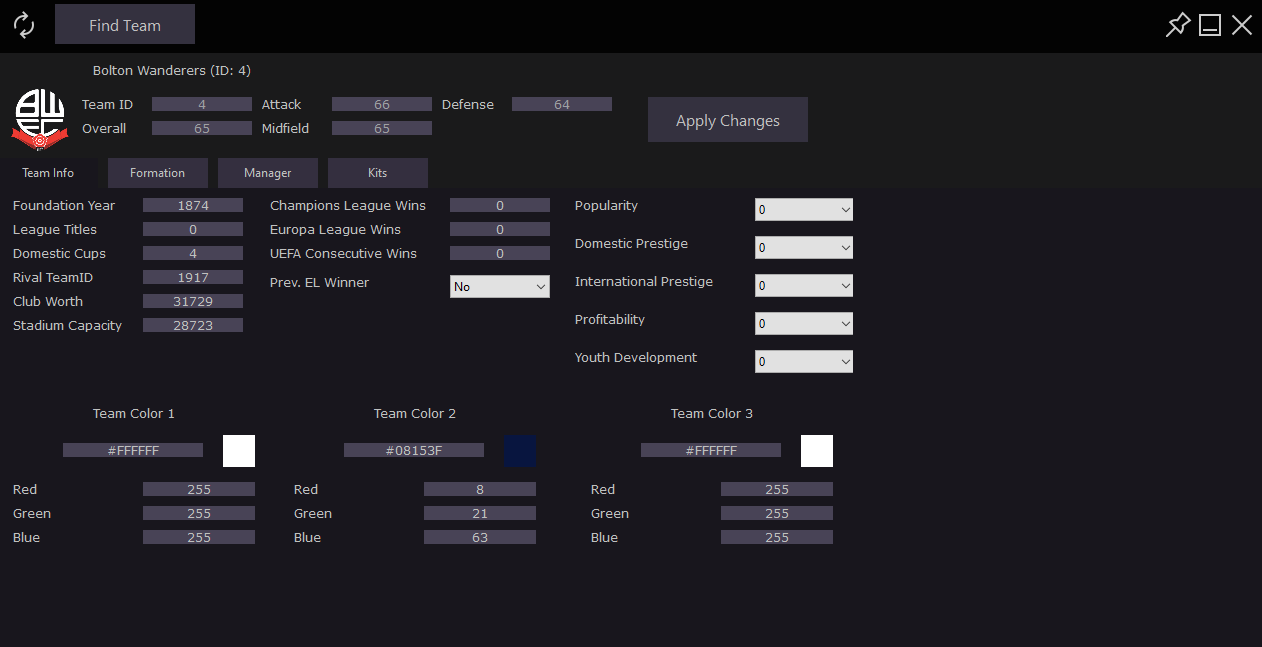The height and width of the screenshot is (647, 1262).
Task: Edit Team Color 3 Green value
Action: [777, 513]
